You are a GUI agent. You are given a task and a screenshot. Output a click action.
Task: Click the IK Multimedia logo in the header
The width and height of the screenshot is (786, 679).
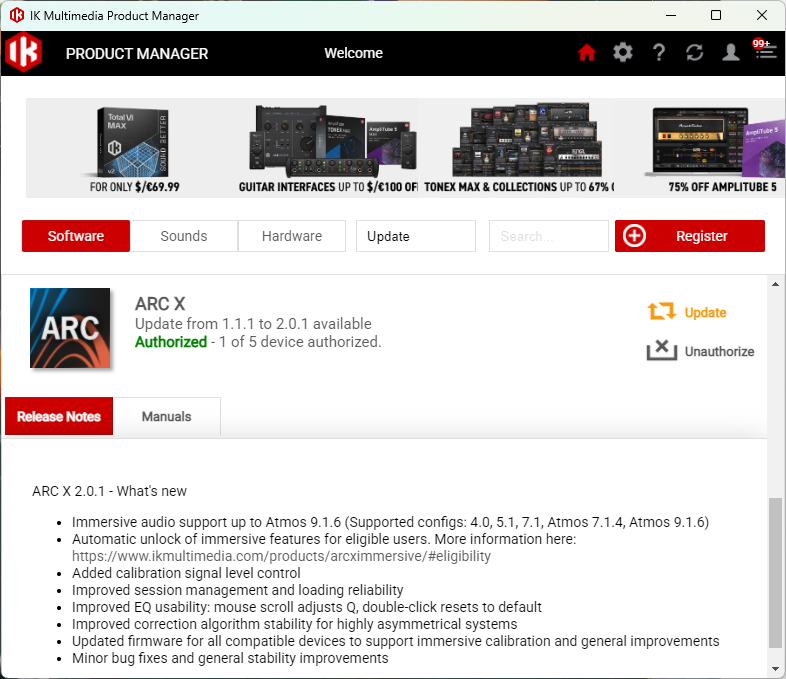[x=24, y=52]
